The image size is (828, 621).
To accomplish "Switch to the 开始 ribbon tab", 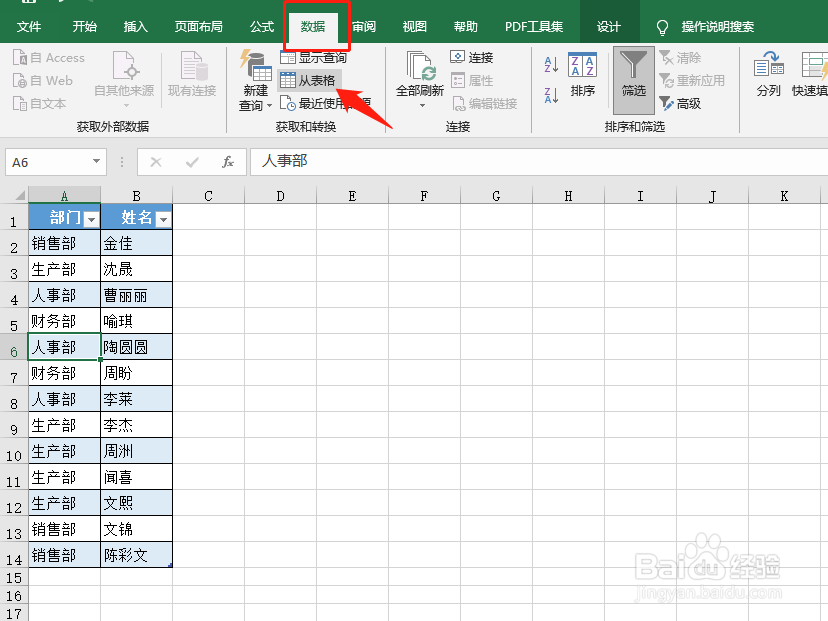I will [x=84, y=26].
